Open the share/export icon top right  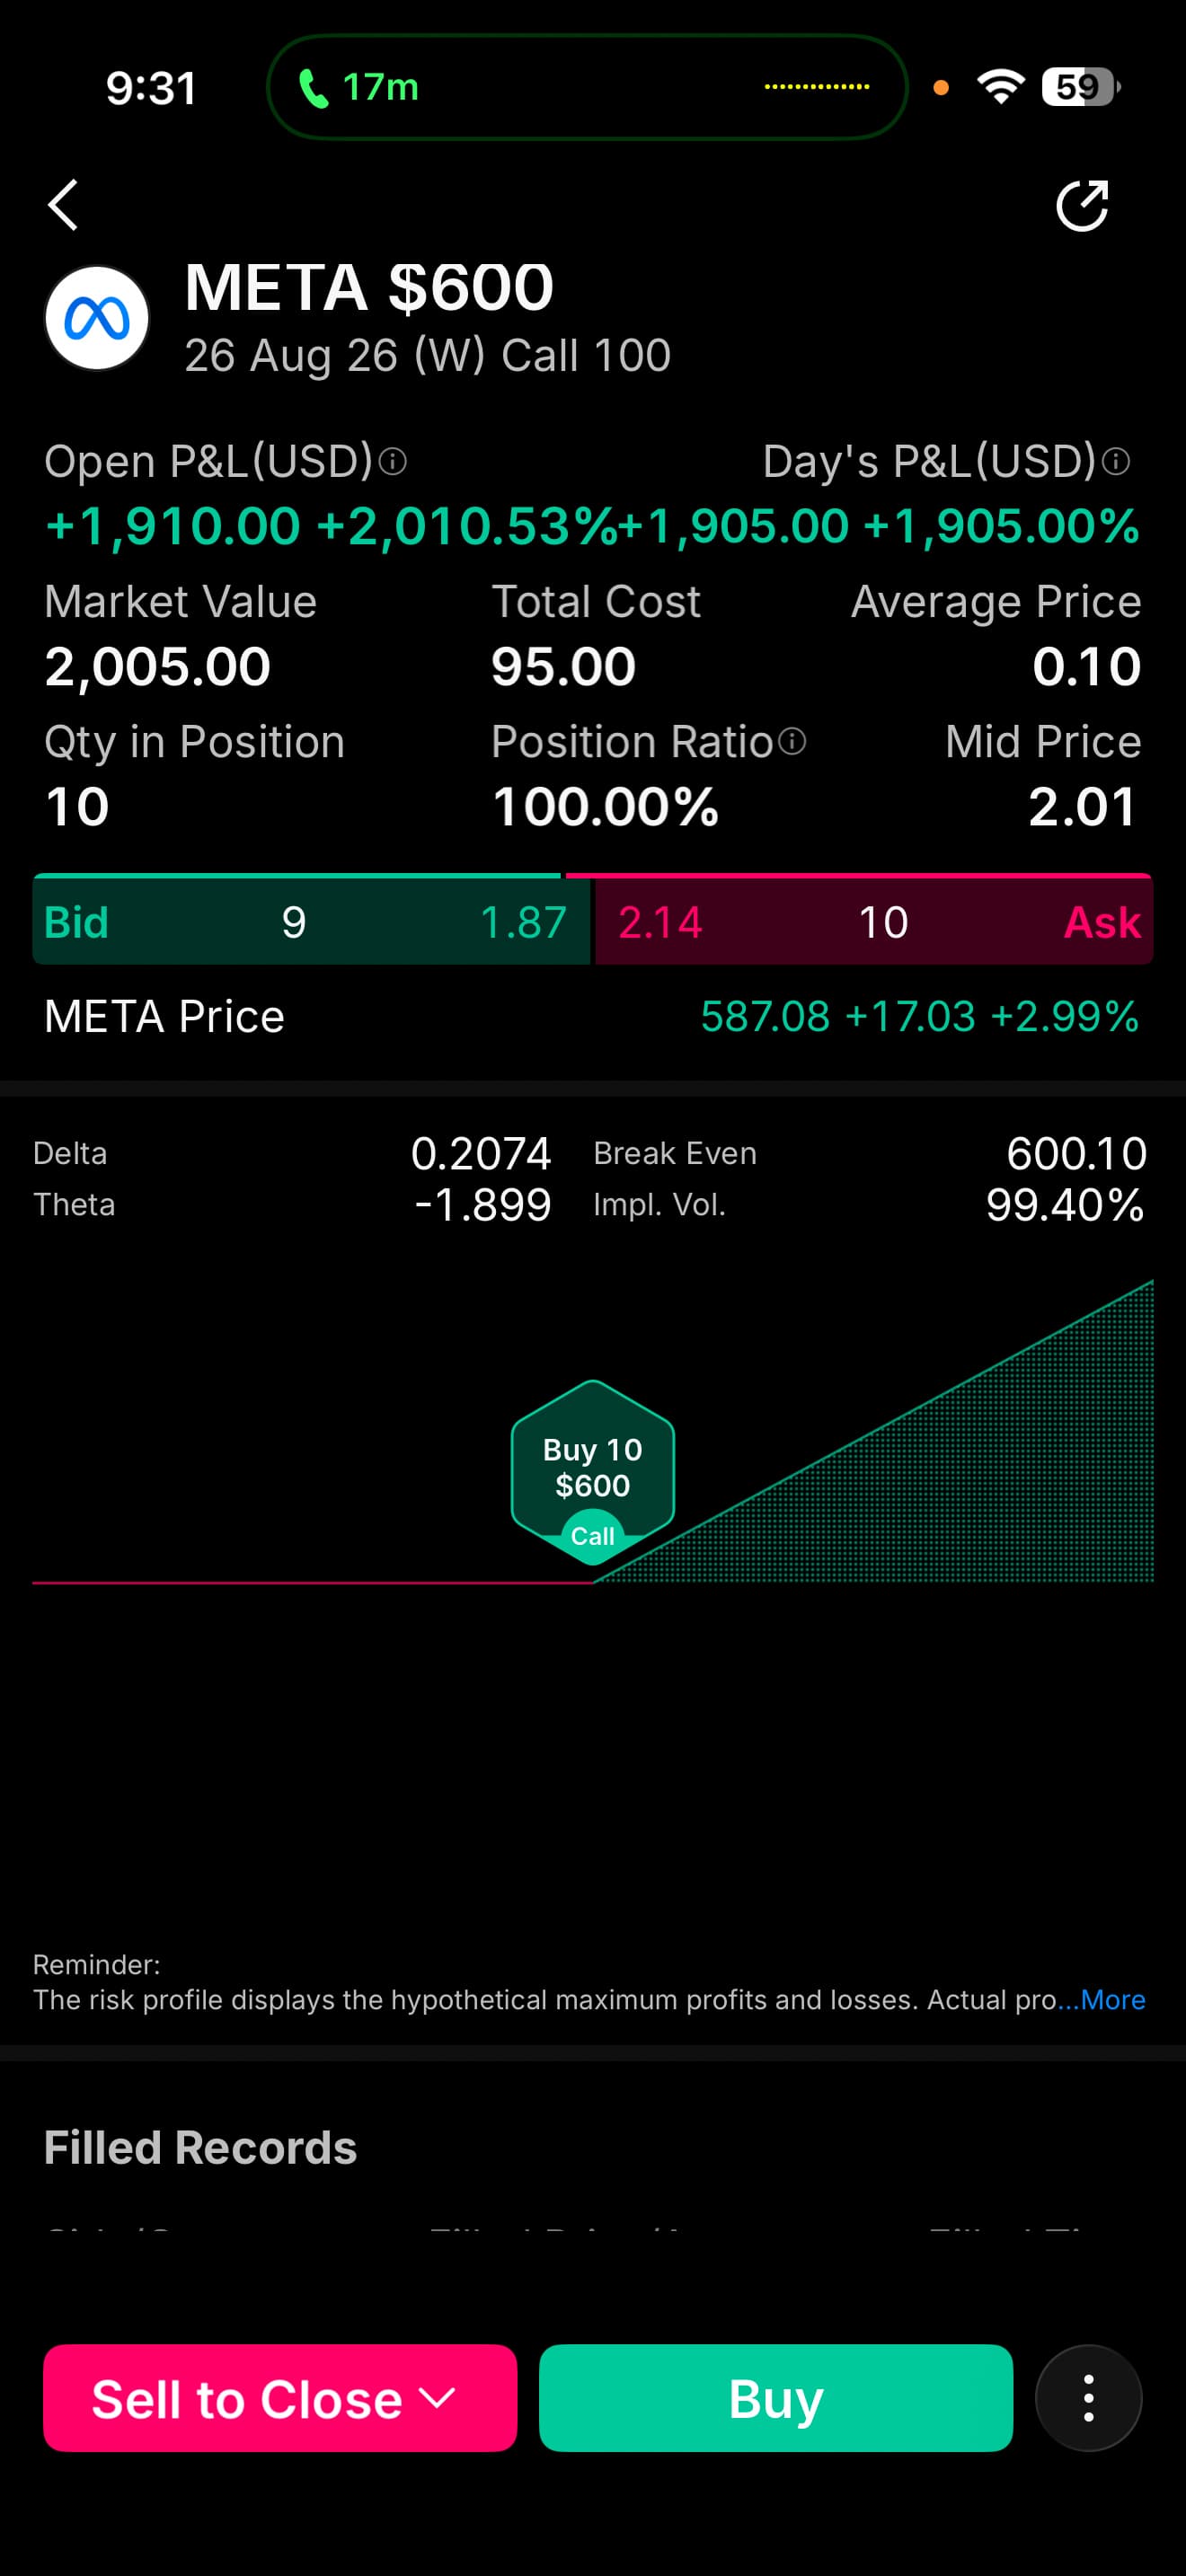[1083, 206]
